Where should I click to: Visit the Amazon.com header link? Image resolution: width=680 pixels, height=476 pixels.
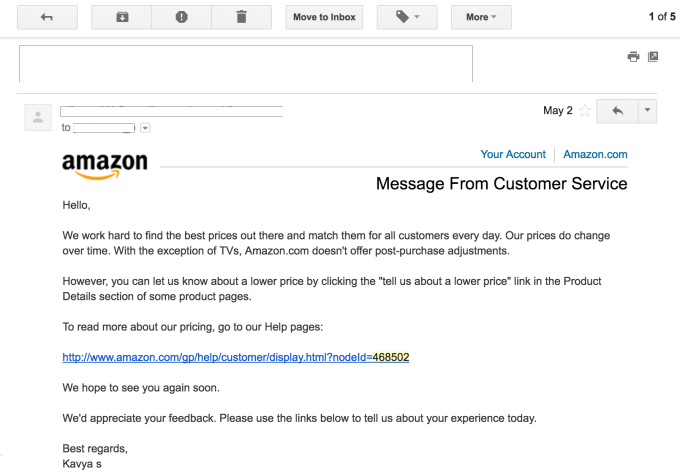click(595, 155)
